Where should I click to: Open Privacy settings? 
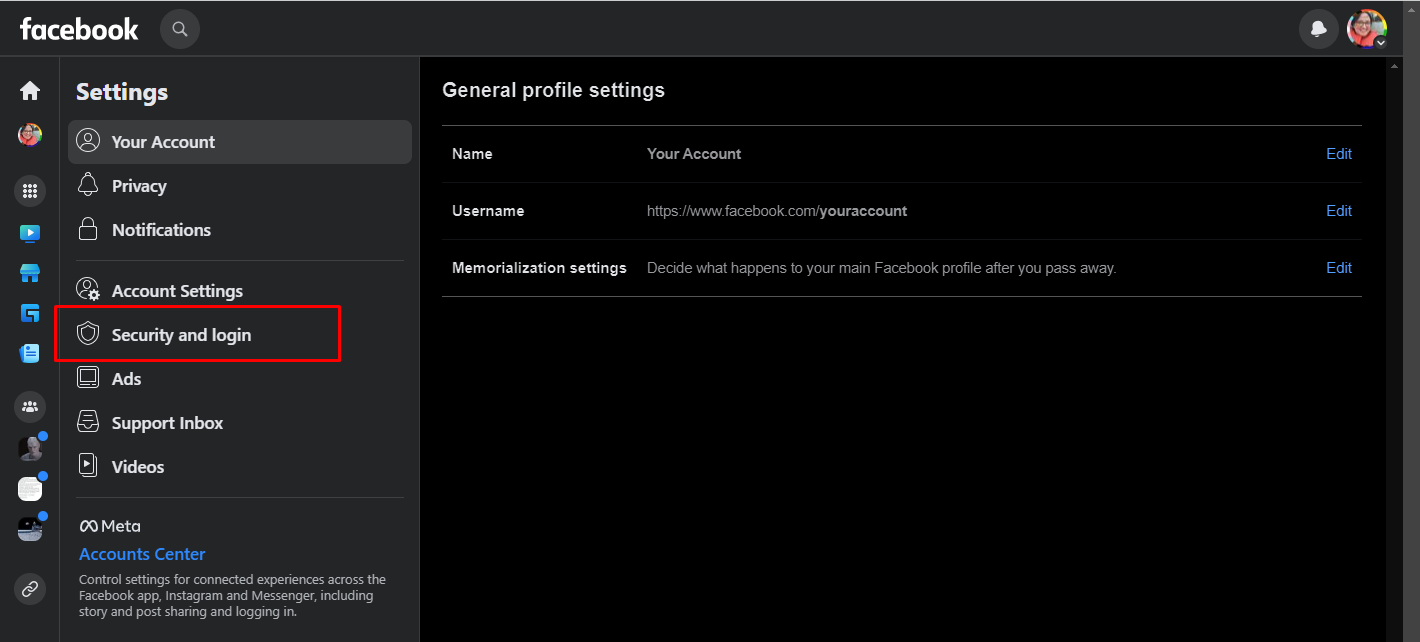(x=139, y=186)
